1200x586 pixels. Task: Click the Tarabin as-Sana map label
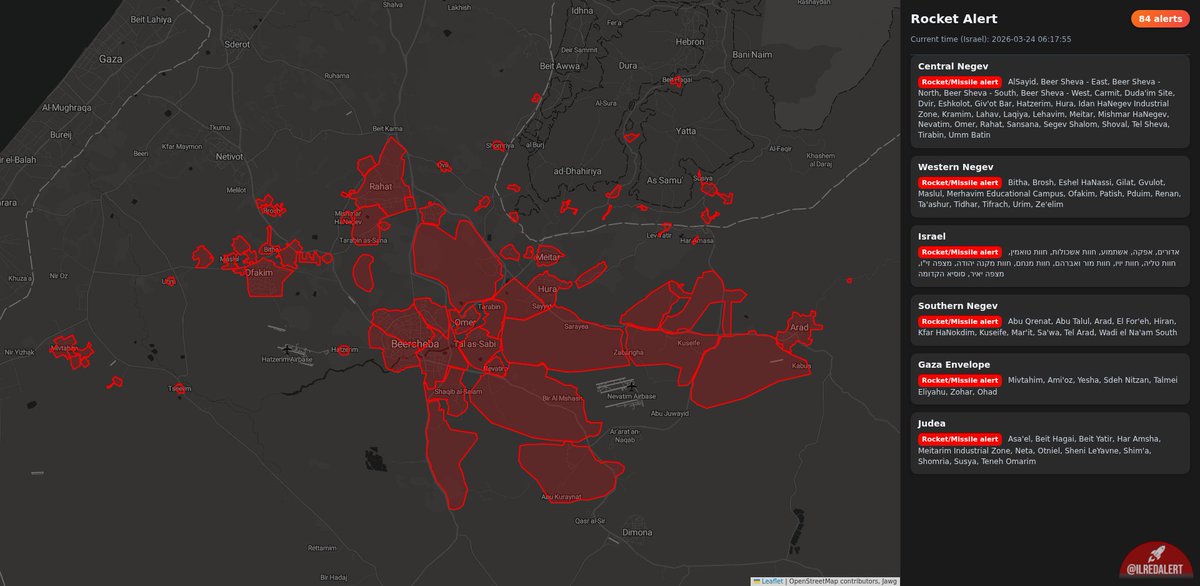pyautogui.click(x=365, y=240)
